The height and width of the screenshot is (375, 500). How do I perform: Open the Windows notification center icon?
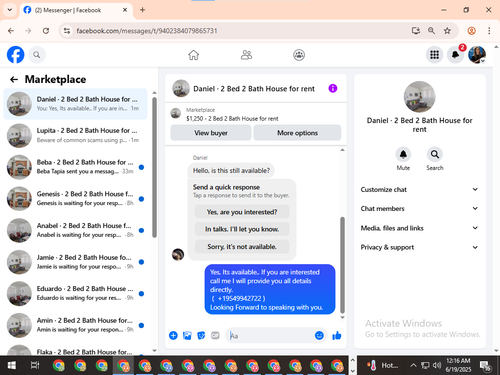click(485, 366)
